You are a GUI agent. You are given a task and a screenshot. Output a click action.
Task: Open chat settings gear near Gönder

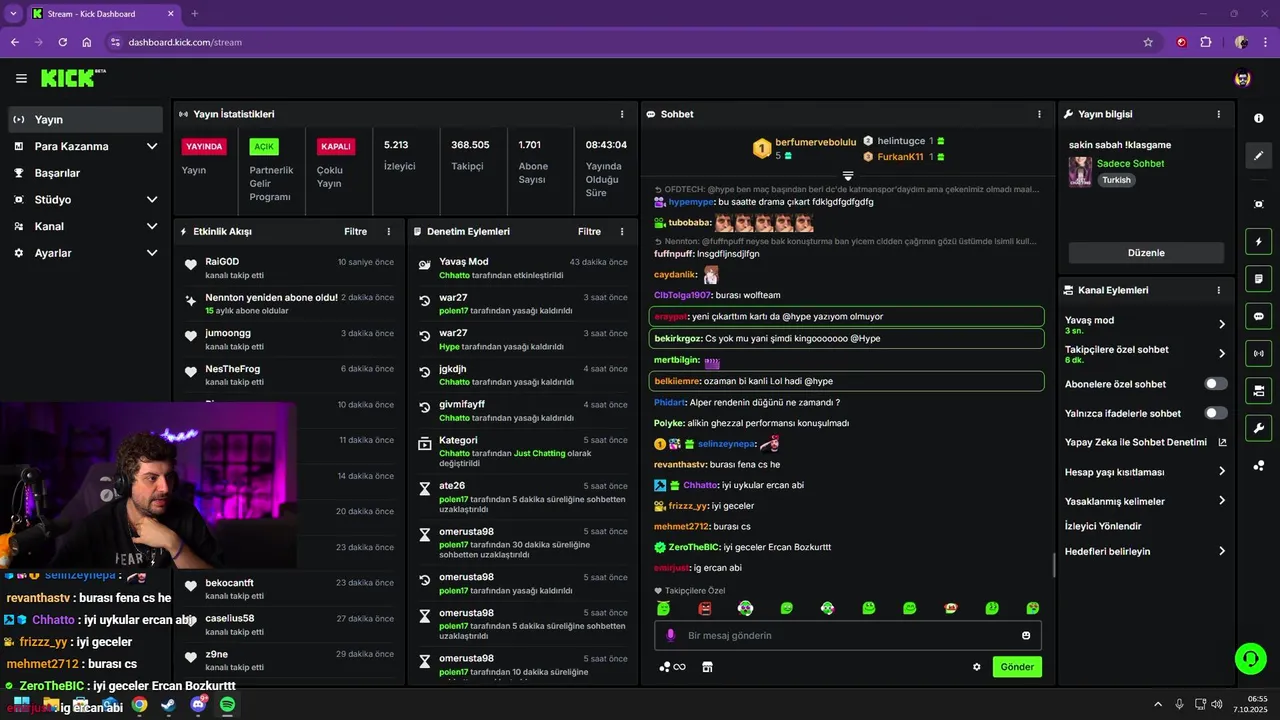[977, 667]
